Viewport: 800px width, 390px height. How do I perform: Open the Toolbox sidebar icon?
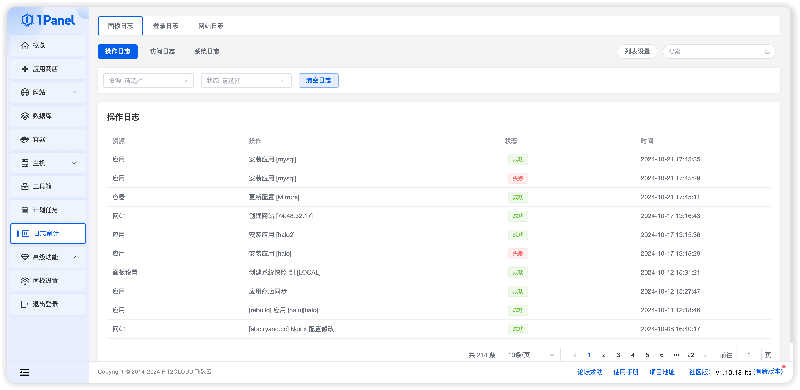click(25, 187)
